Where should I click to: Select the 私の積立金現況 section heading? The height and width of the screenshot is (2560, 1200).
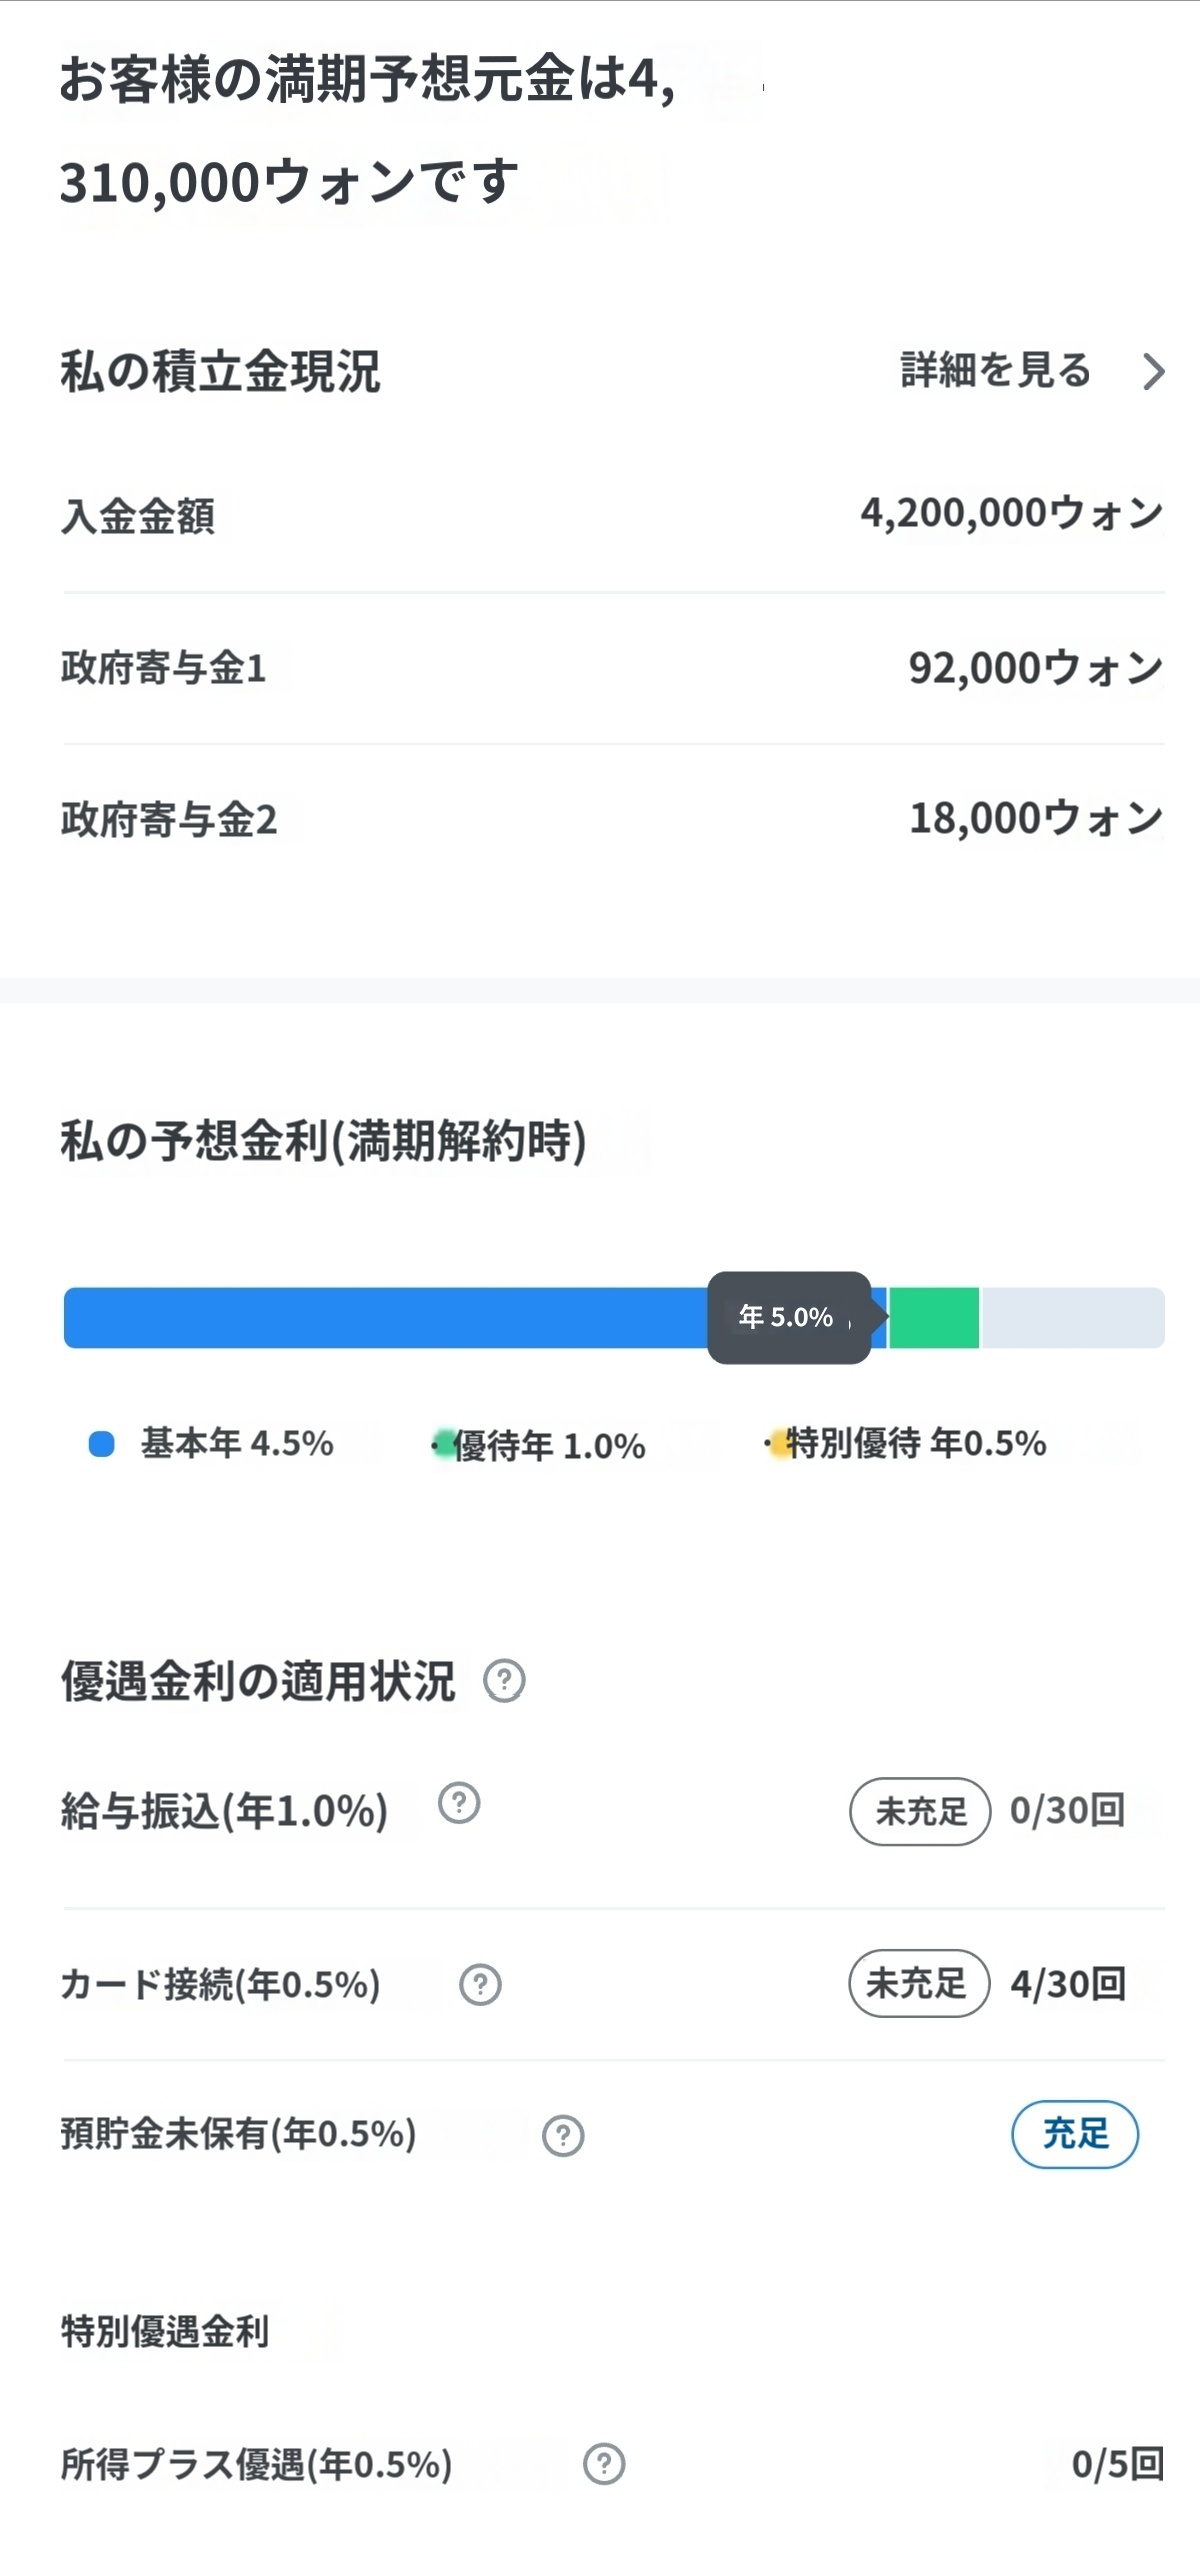pos(220,371)
